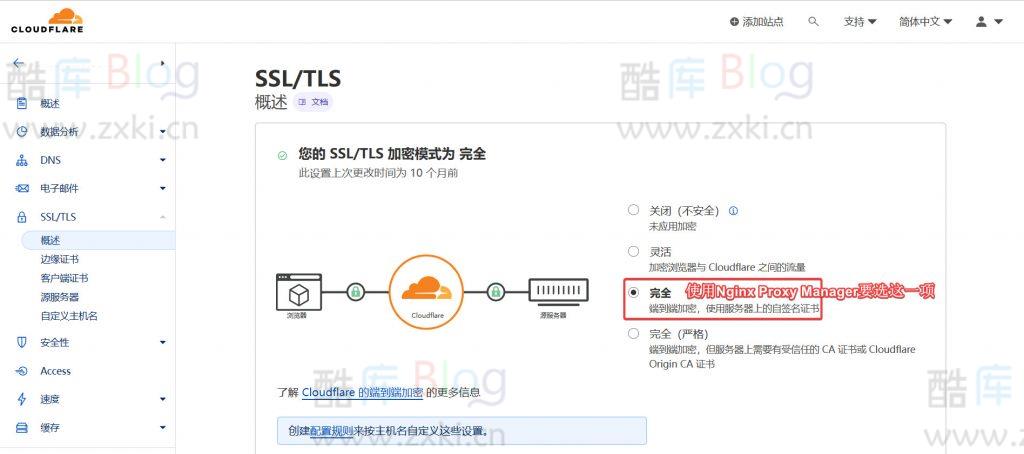Follow the 配置规则 link
The width and height of the screenshot is (1024, 454).
tap(331, 431)
